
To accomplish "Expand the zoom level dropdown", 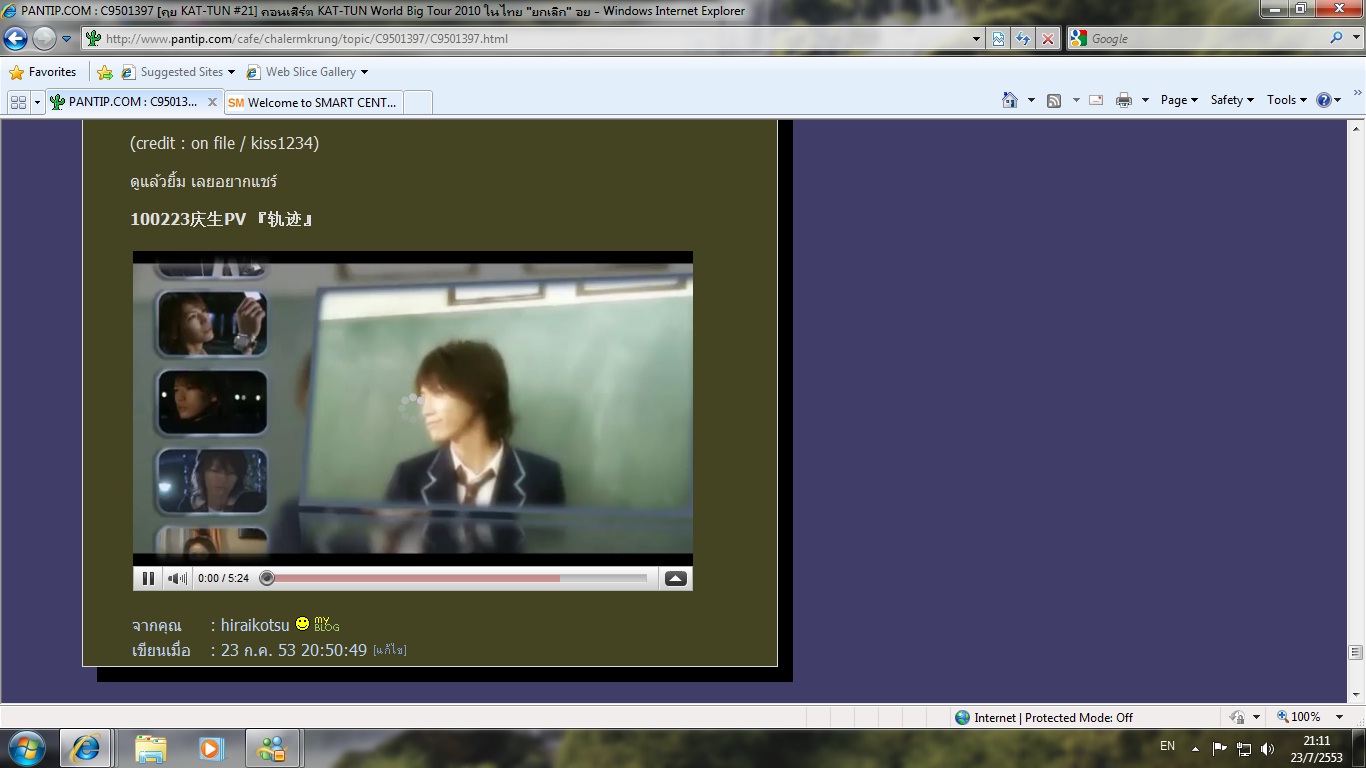I will 1339,717.
